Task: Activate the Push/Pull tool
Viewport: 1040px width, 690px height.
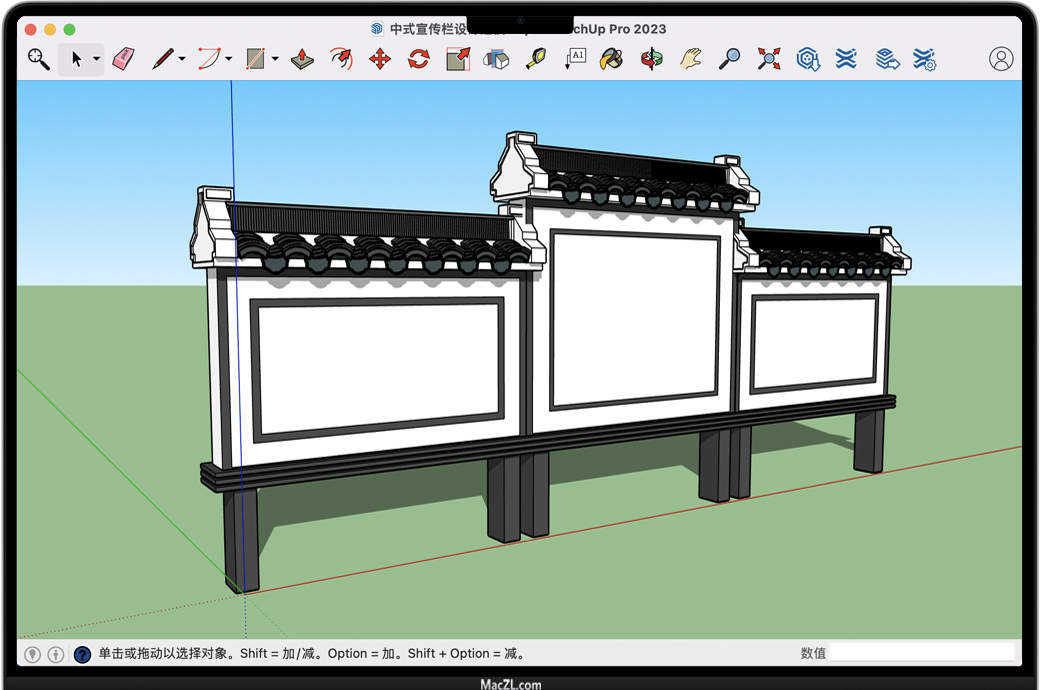Action: [x=303, y=59]
